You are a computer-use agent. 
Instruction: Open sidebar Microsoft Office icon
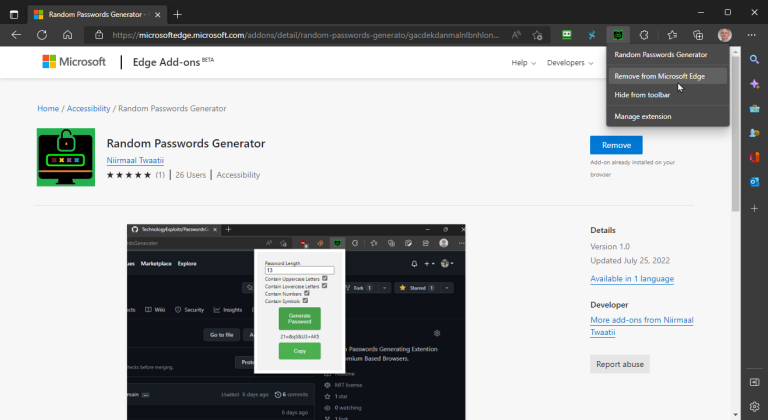point(754,157)
